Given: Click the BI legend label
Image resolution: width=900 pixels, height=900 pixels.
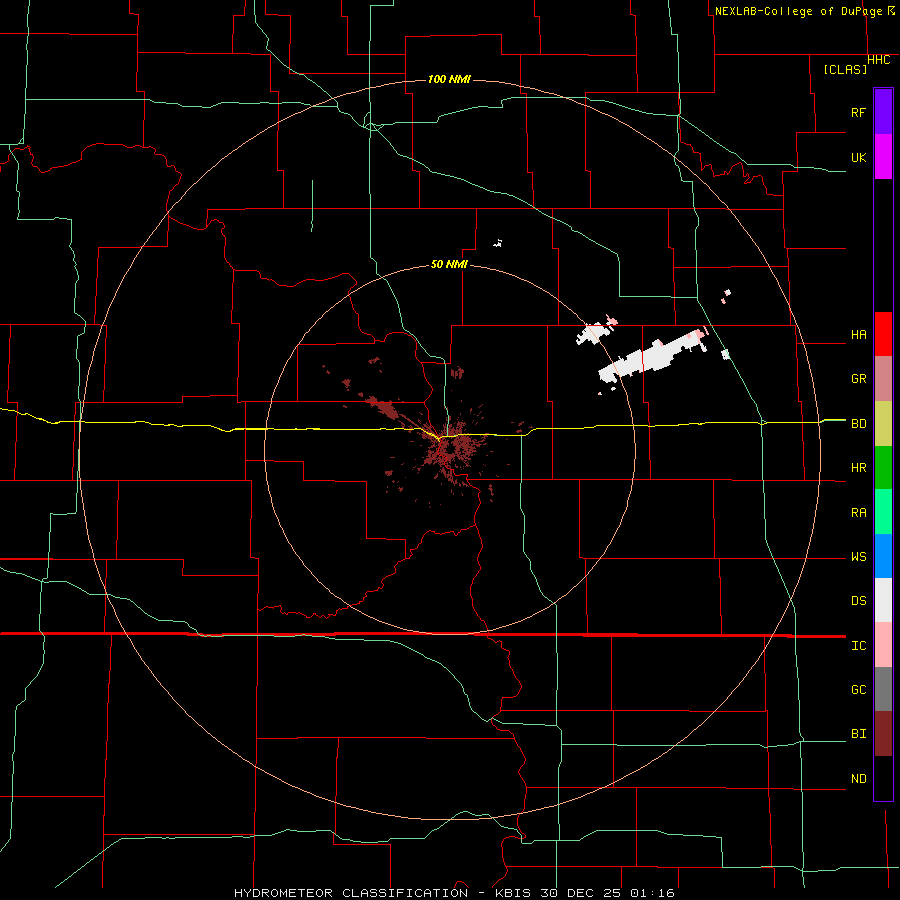Looking at the screenshot, I should tap(858, 734).
